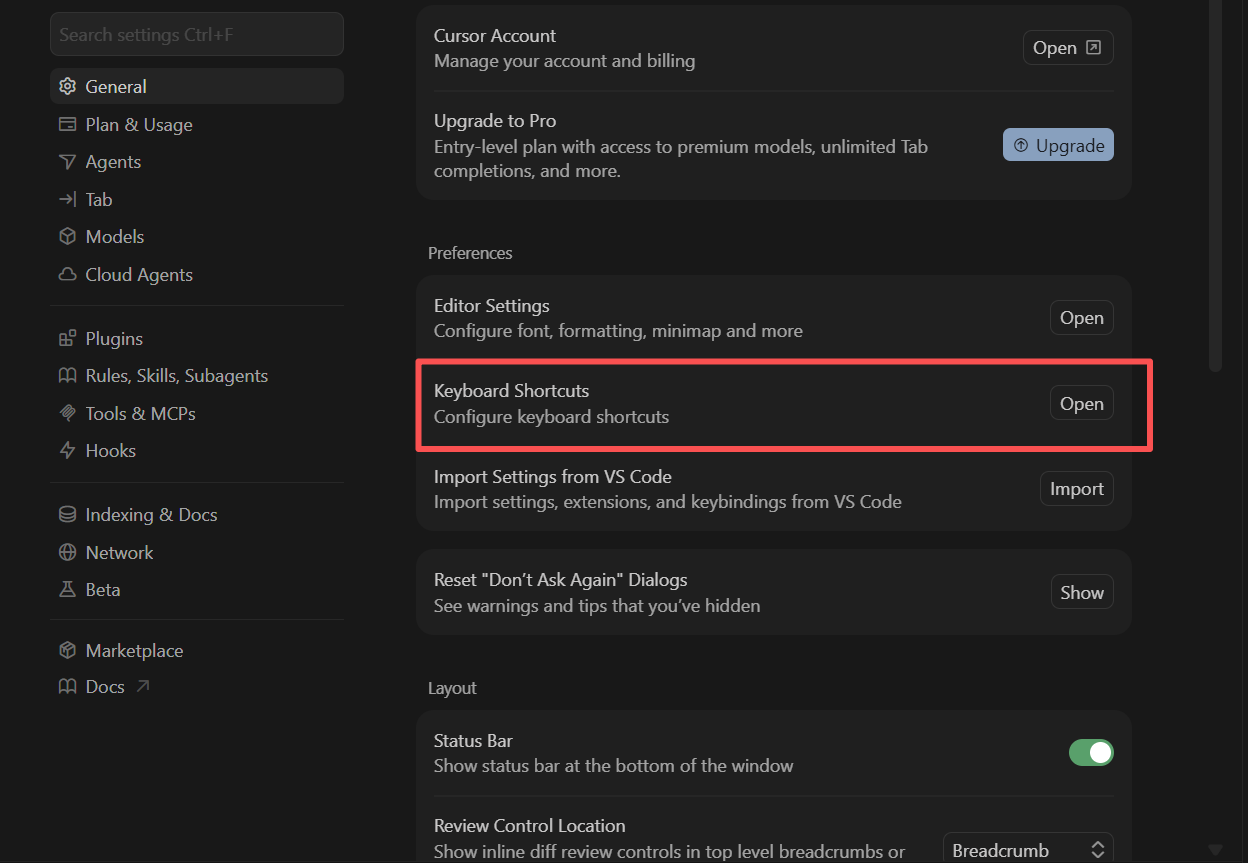Viewport: 1248px width, 863px height.
Task: Show hidden Don't Ask Again dialogs
Action: tap(1082, 592)
